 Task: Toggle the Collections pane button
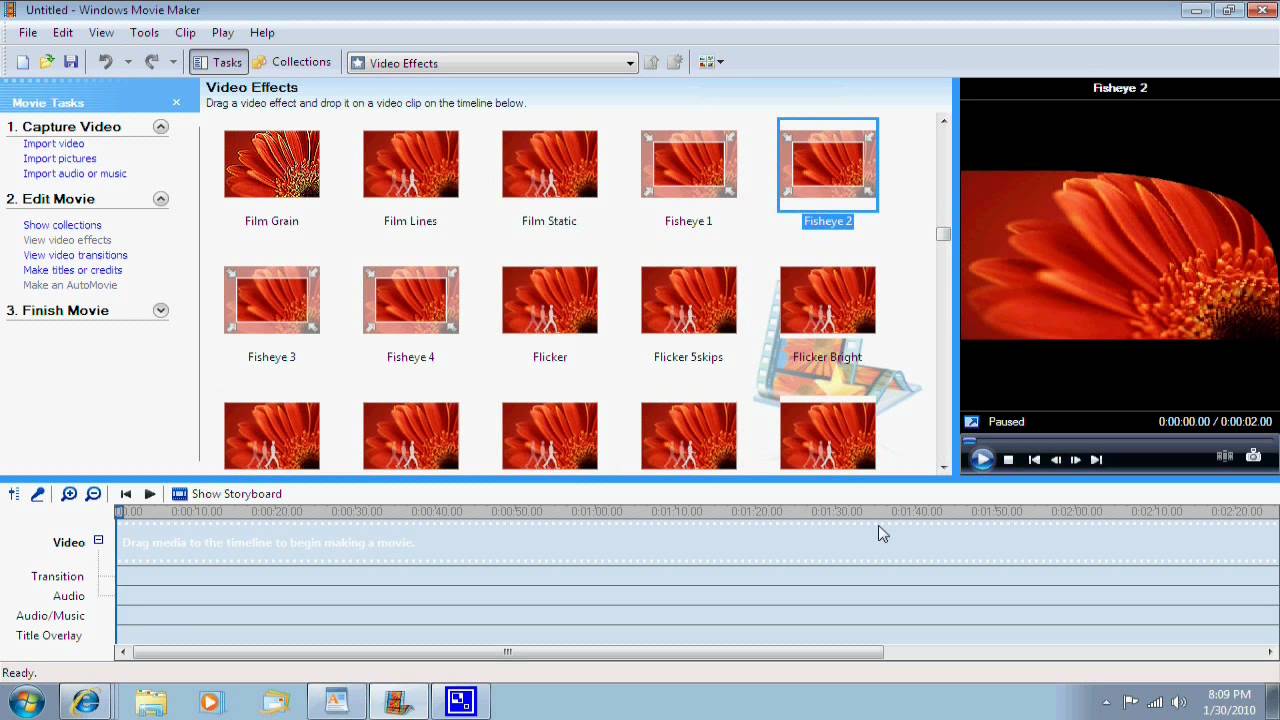click(x=292, y=62)
